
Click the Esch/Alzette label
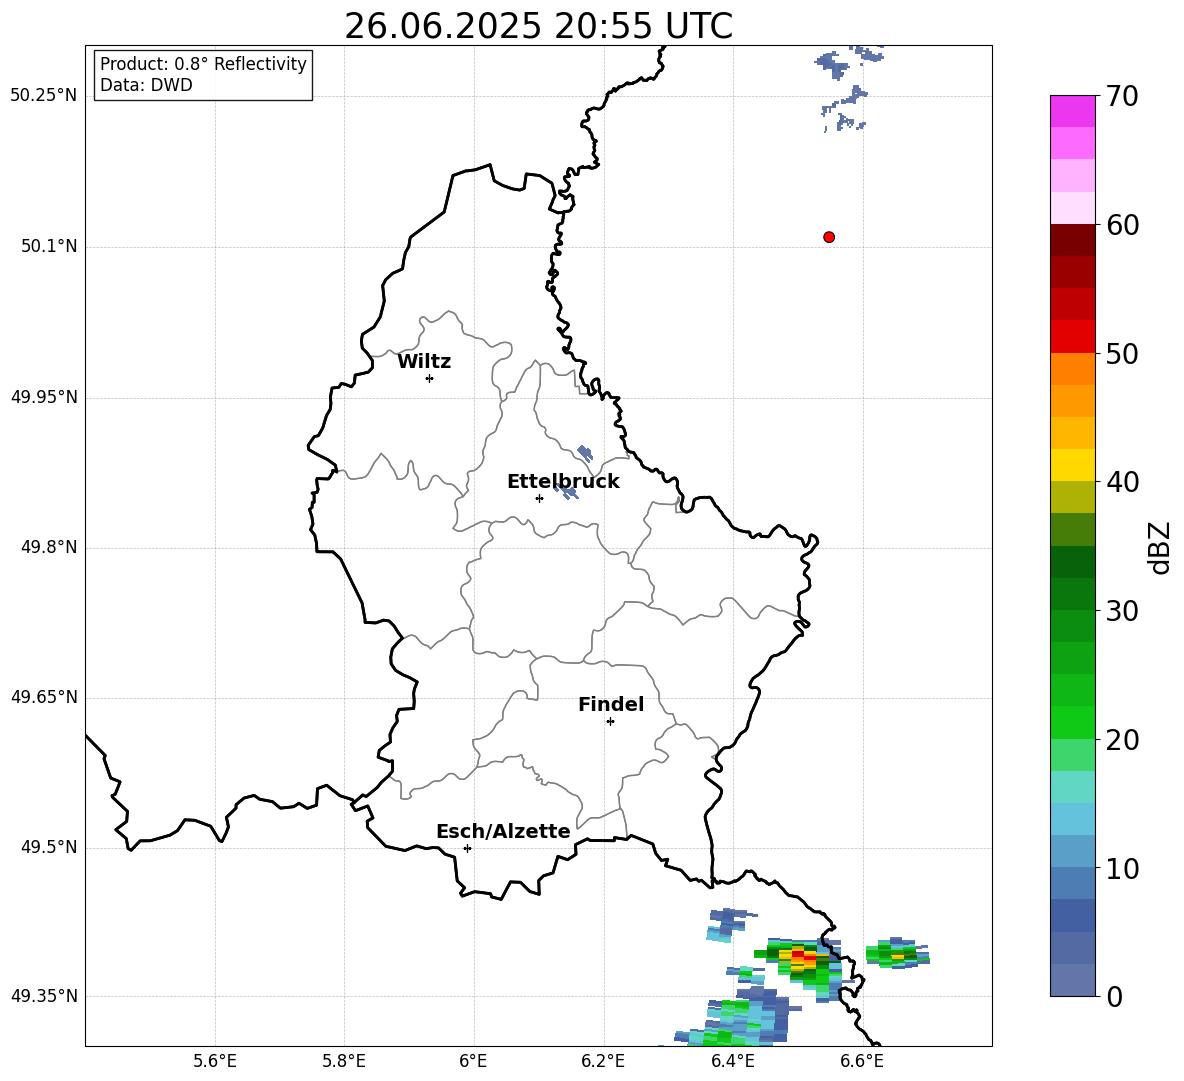point(503,831)
